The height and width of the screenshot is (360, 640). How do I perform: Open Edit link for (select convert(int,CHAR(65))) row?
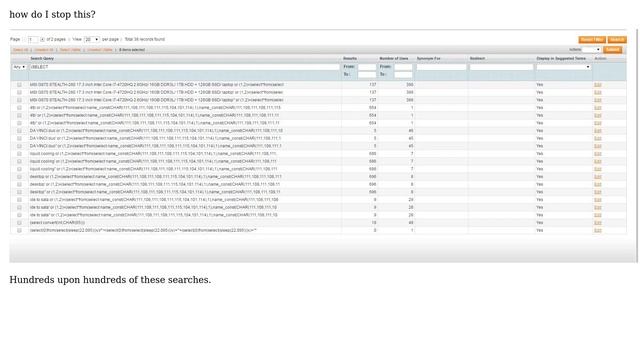[598, 223]
